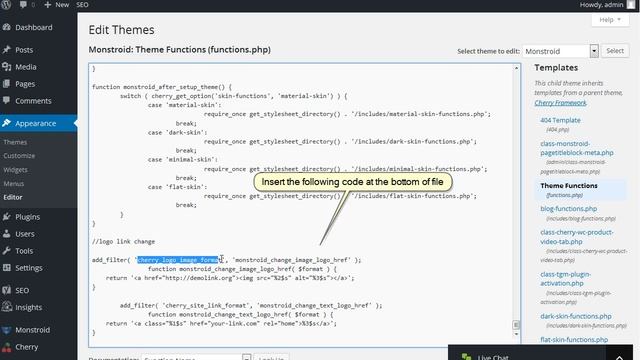Click the Users person icon
640x360 pixels.
click(x=6, y=234)
